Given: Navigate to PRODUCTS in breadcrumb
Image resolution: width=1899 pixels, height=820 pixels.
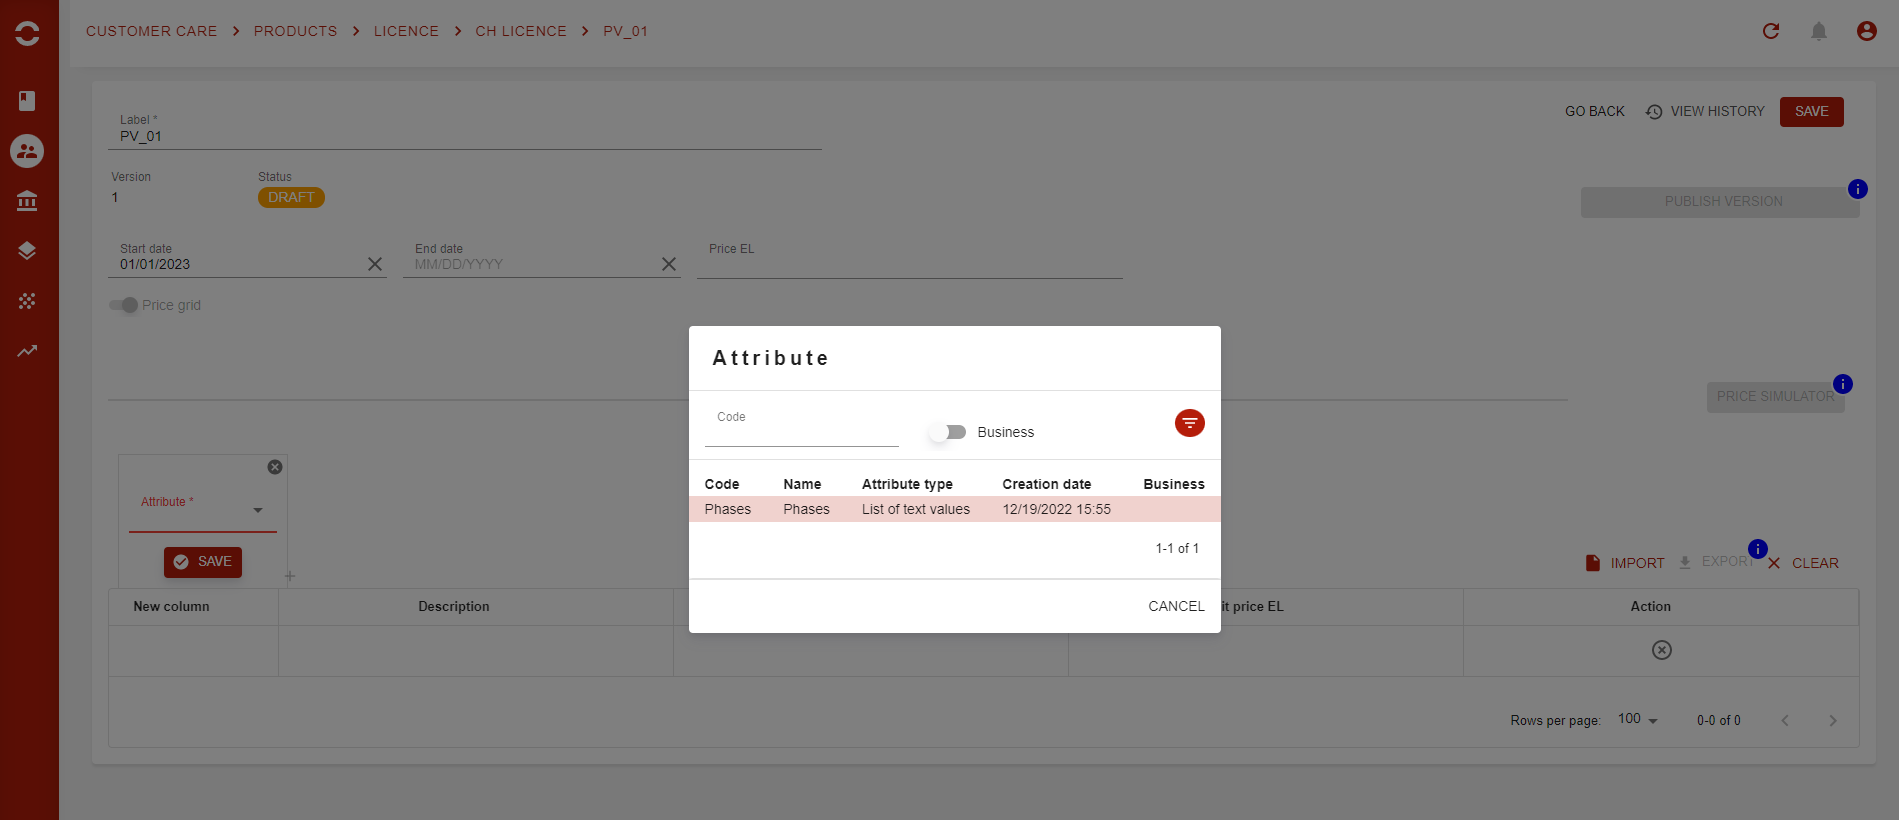Looking at the screenshot, I should tap(295, 31).
